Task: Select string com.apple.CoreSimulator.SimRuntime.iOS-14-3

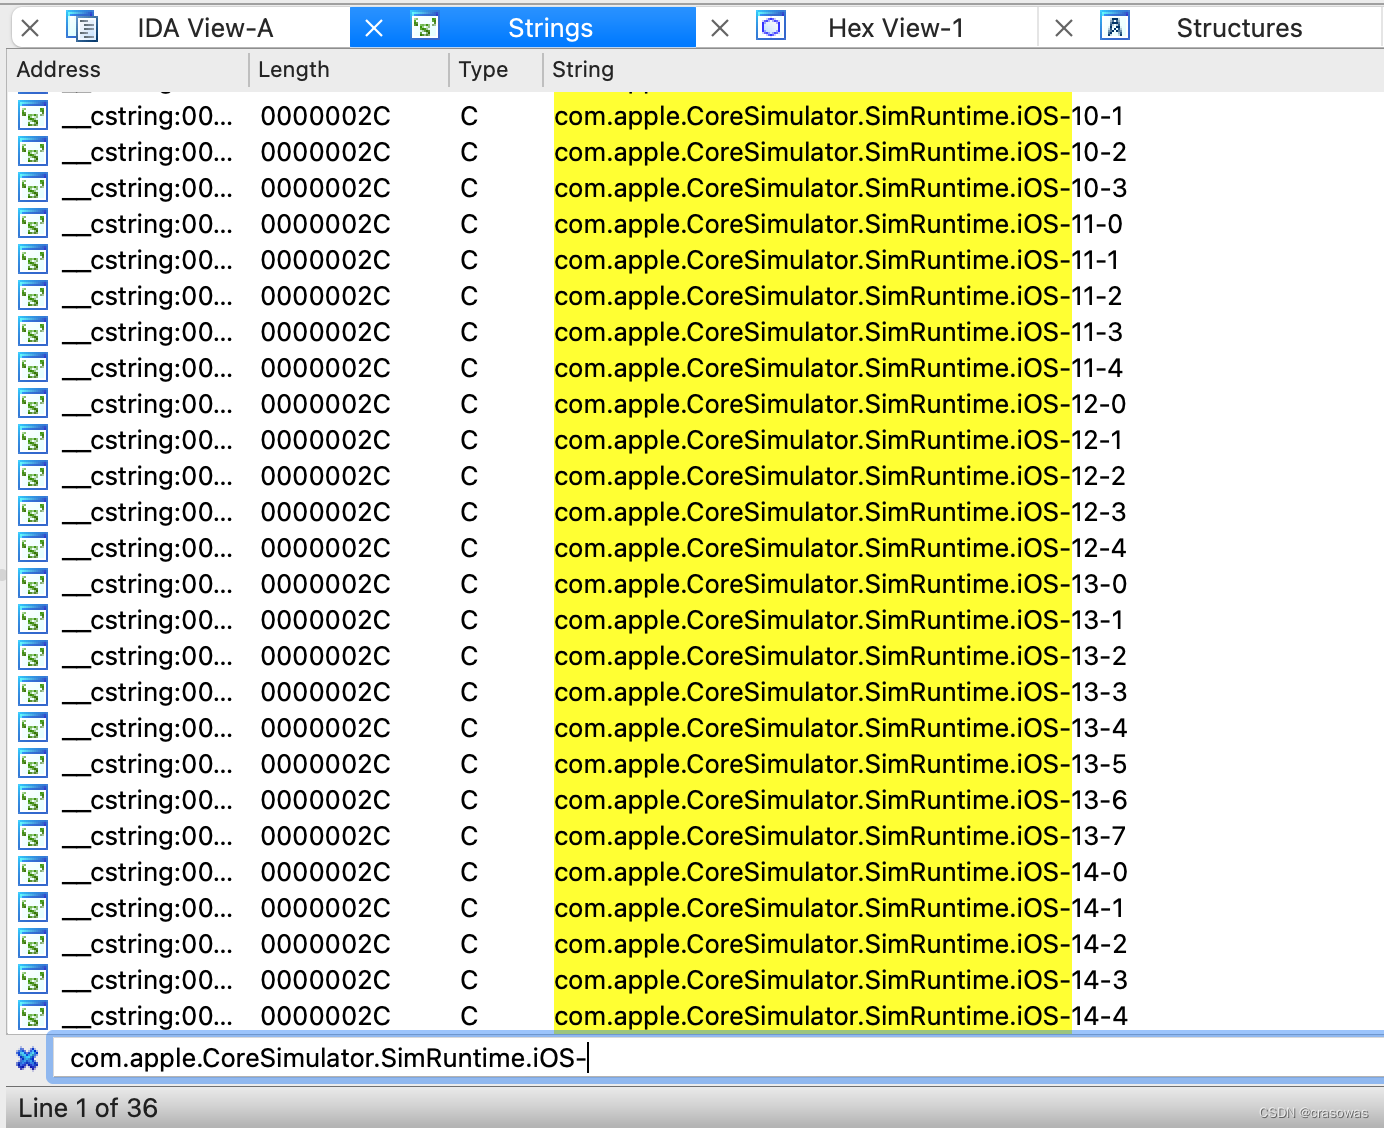Action: click(840, 980)
